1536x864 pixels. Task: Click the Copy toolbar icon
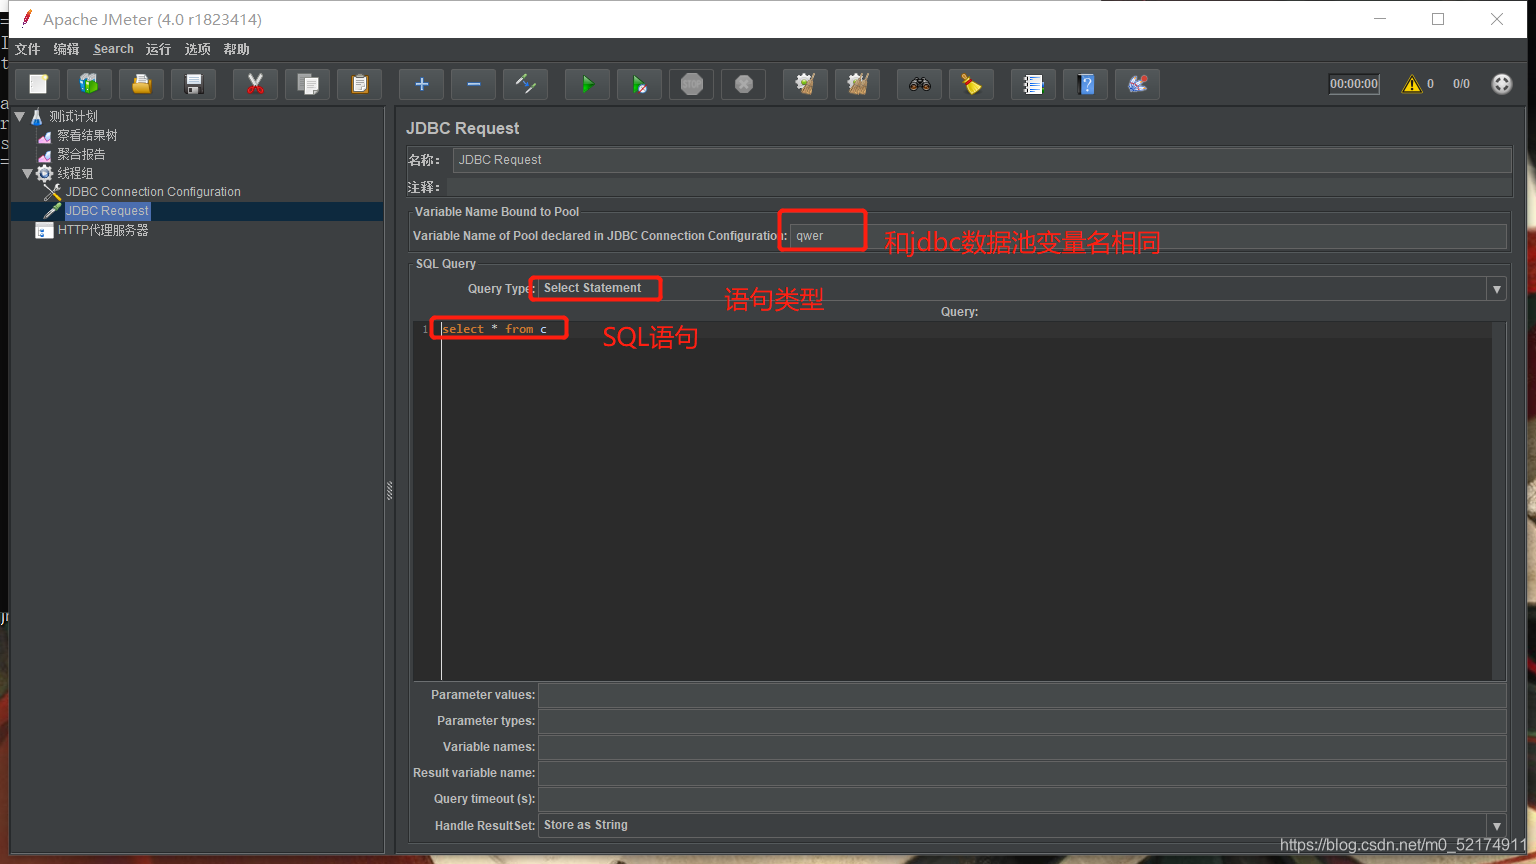307,84
